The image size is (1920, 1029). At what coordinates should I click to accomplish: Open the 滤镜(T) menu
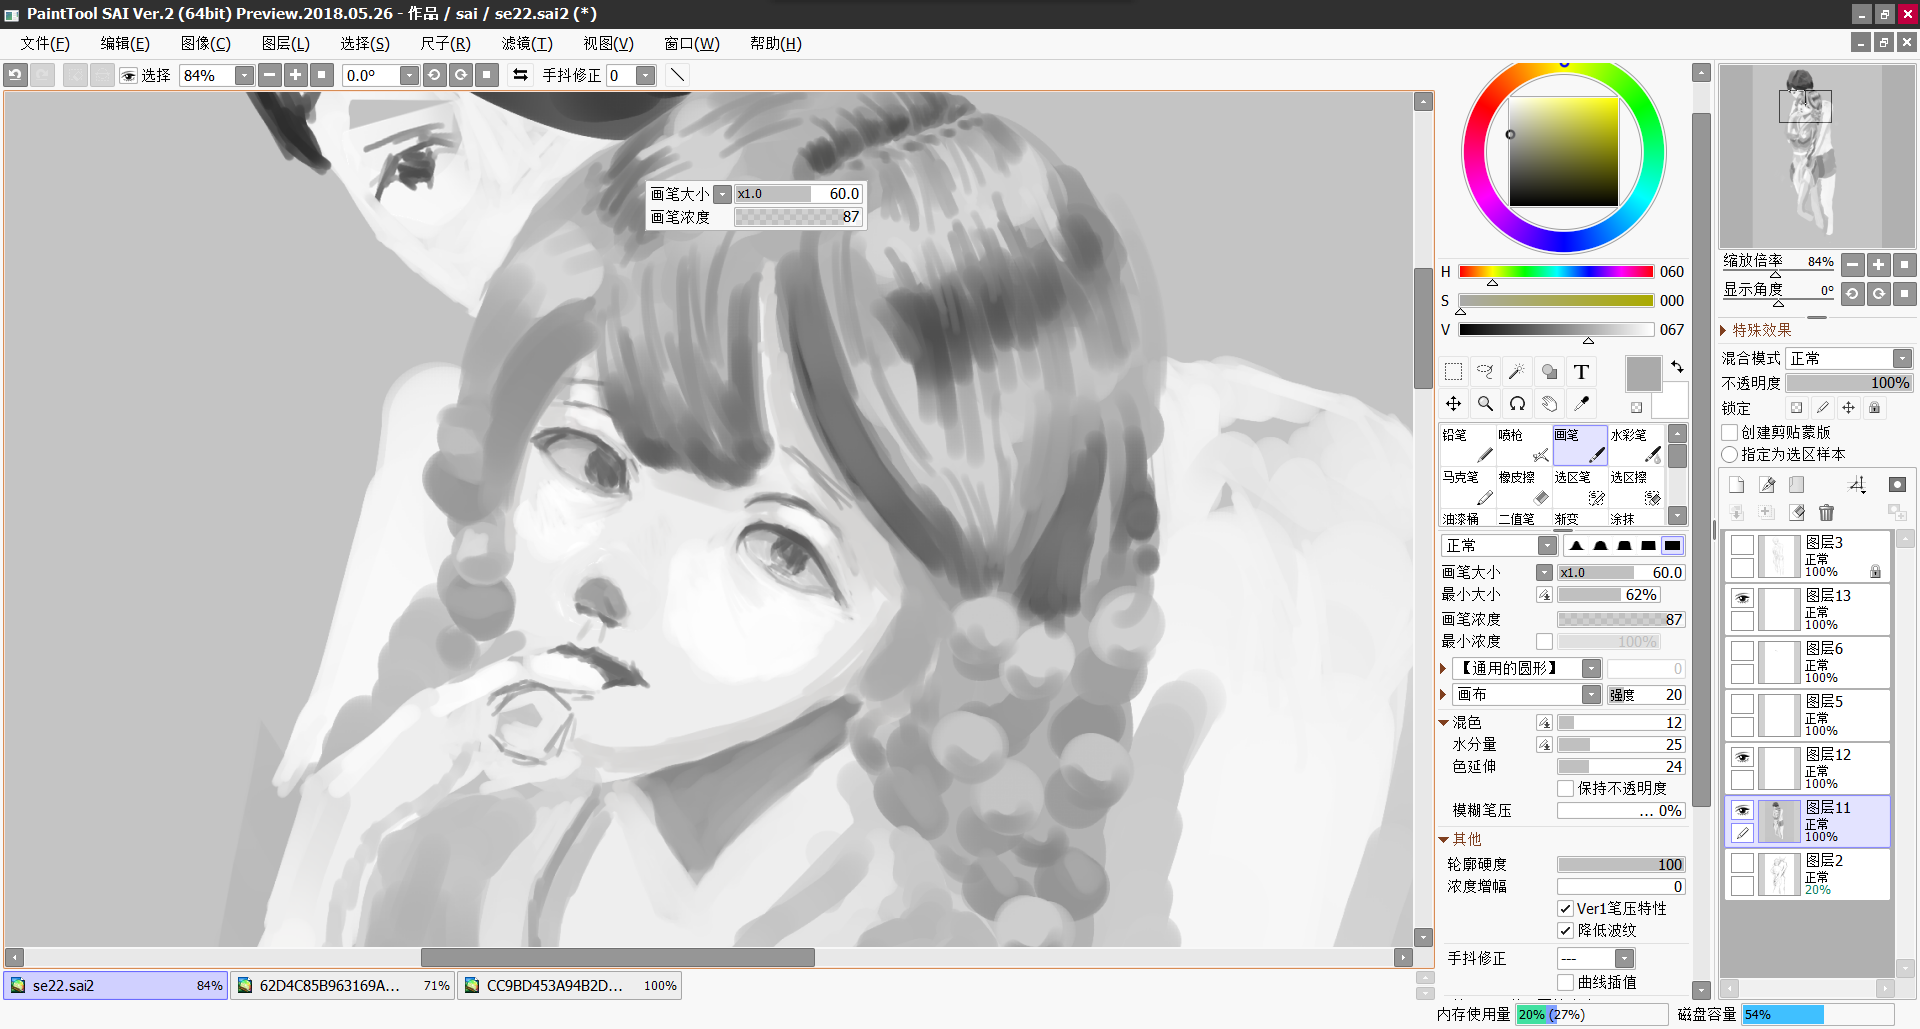point(527,43)
